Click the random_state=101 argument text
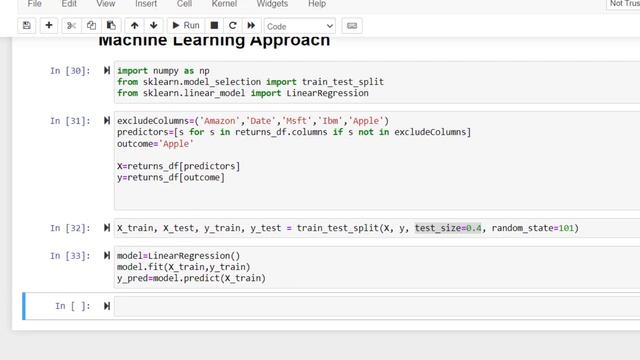Image resolution: width=640 pixels, height=360 pixels. pyautogui.click(x=533, y=228)
